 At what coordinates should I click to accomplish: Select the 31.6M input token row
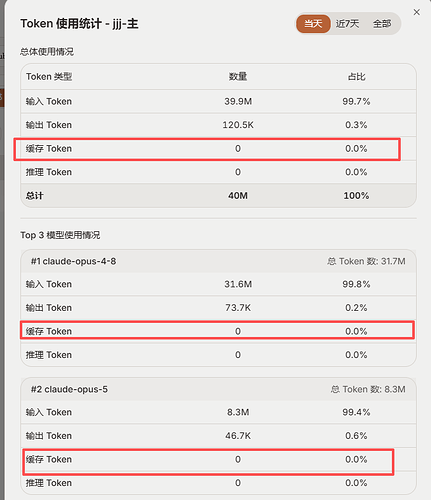click(218, 284)
